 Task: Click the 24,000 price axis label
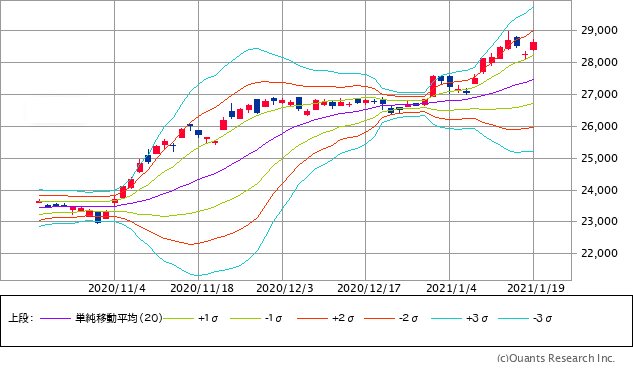coord(599,190)
